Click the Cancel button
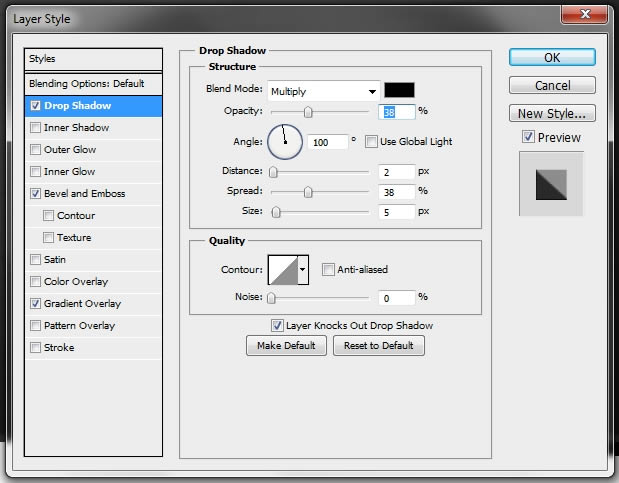 552,85
